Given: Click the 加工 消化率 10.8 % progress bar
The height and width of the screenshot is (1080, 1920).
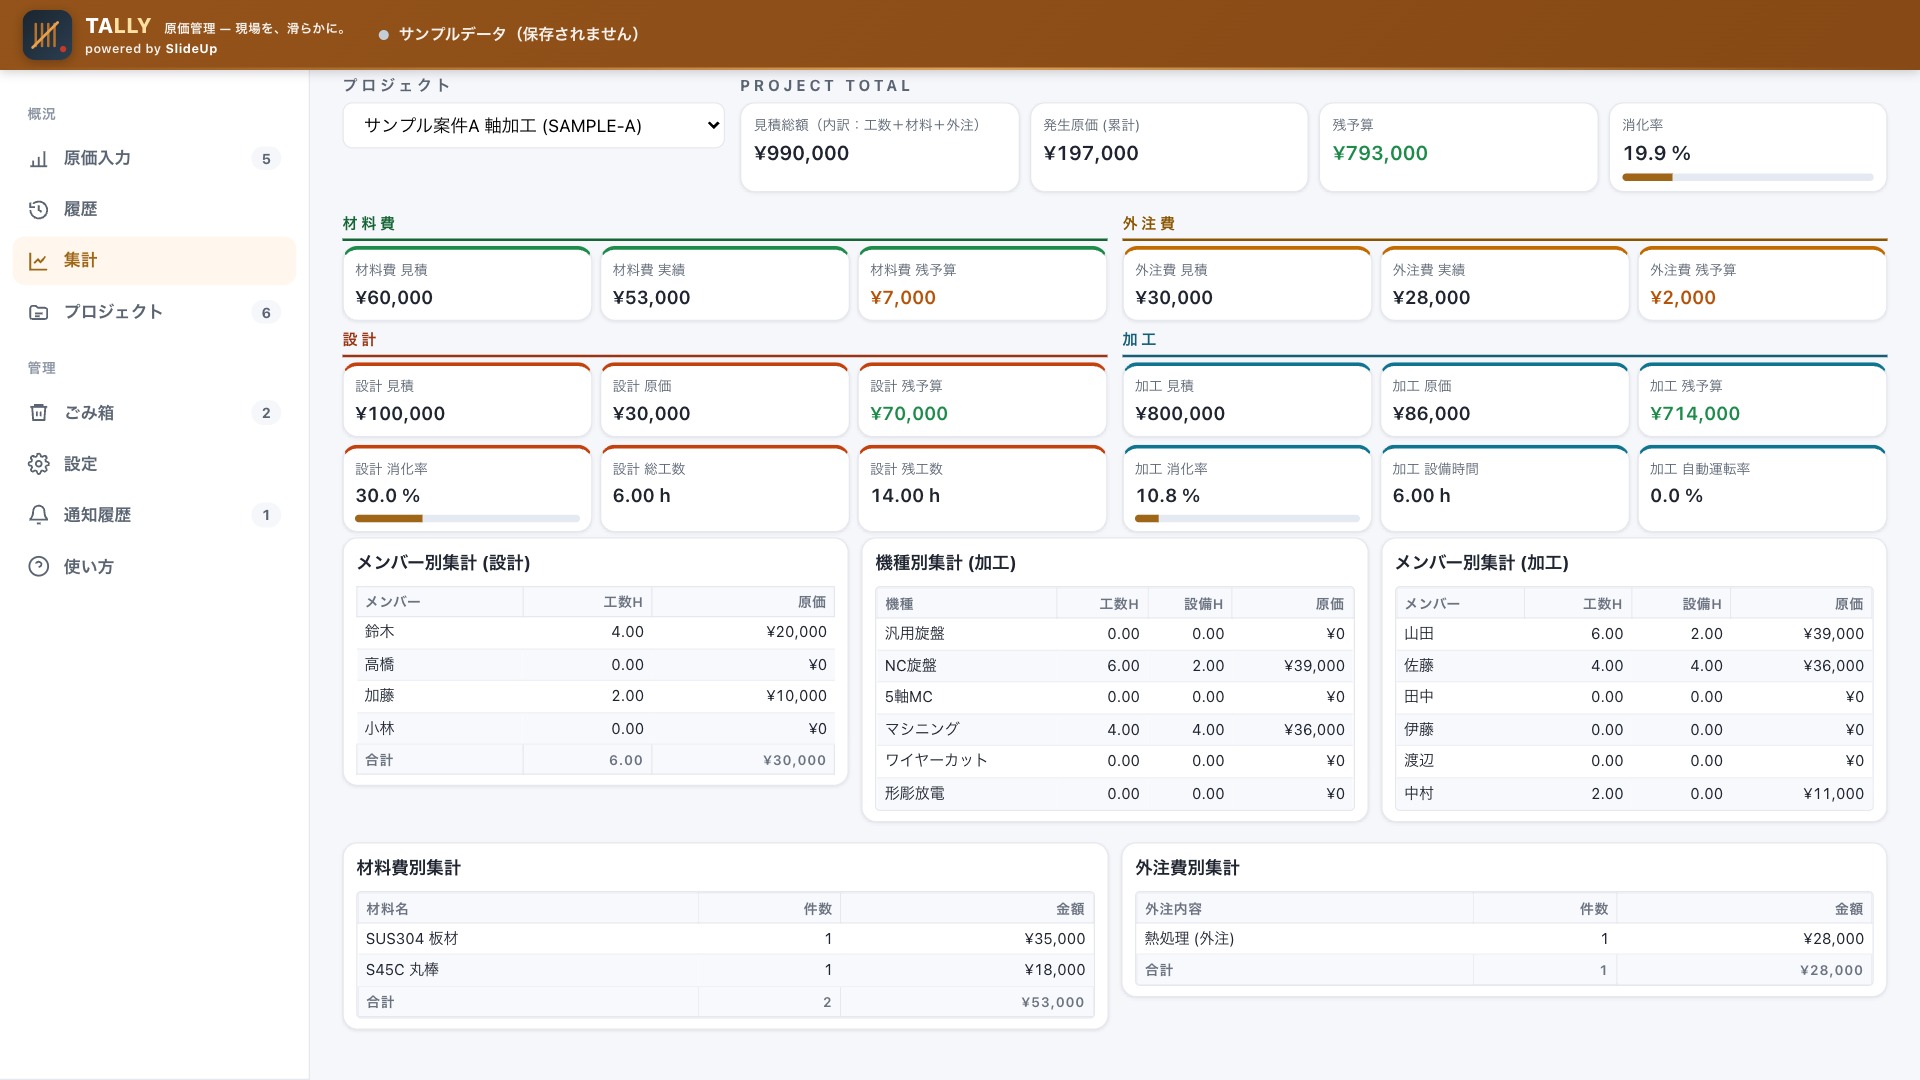Looking at the screenshot, I should click(1247, 518).
